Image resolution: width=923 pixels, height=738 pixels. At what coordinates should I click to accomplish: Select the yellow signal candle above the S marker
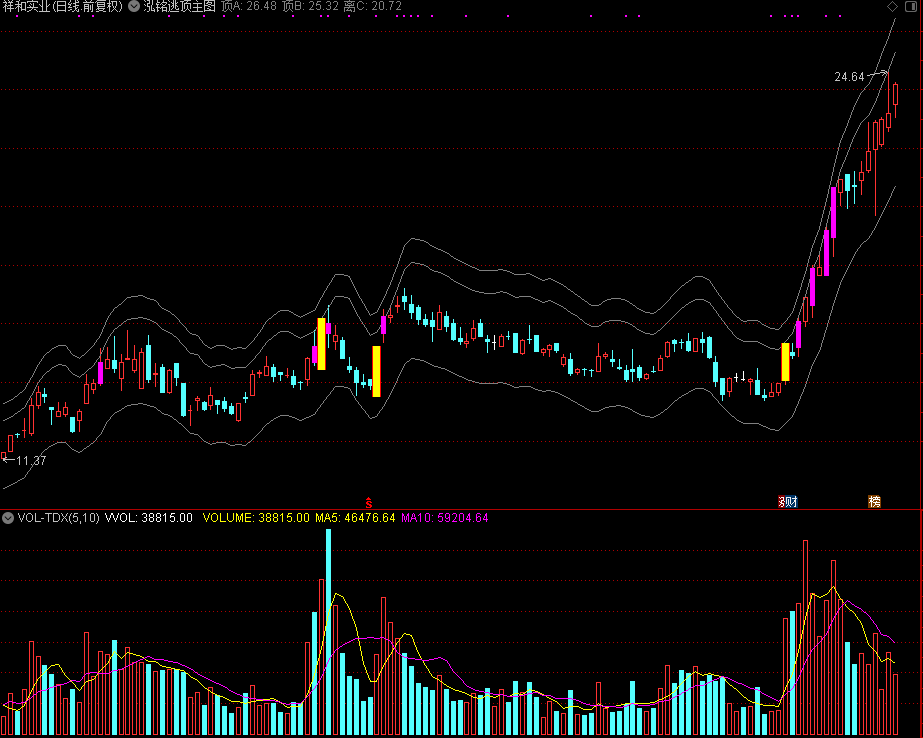(377, 371)
